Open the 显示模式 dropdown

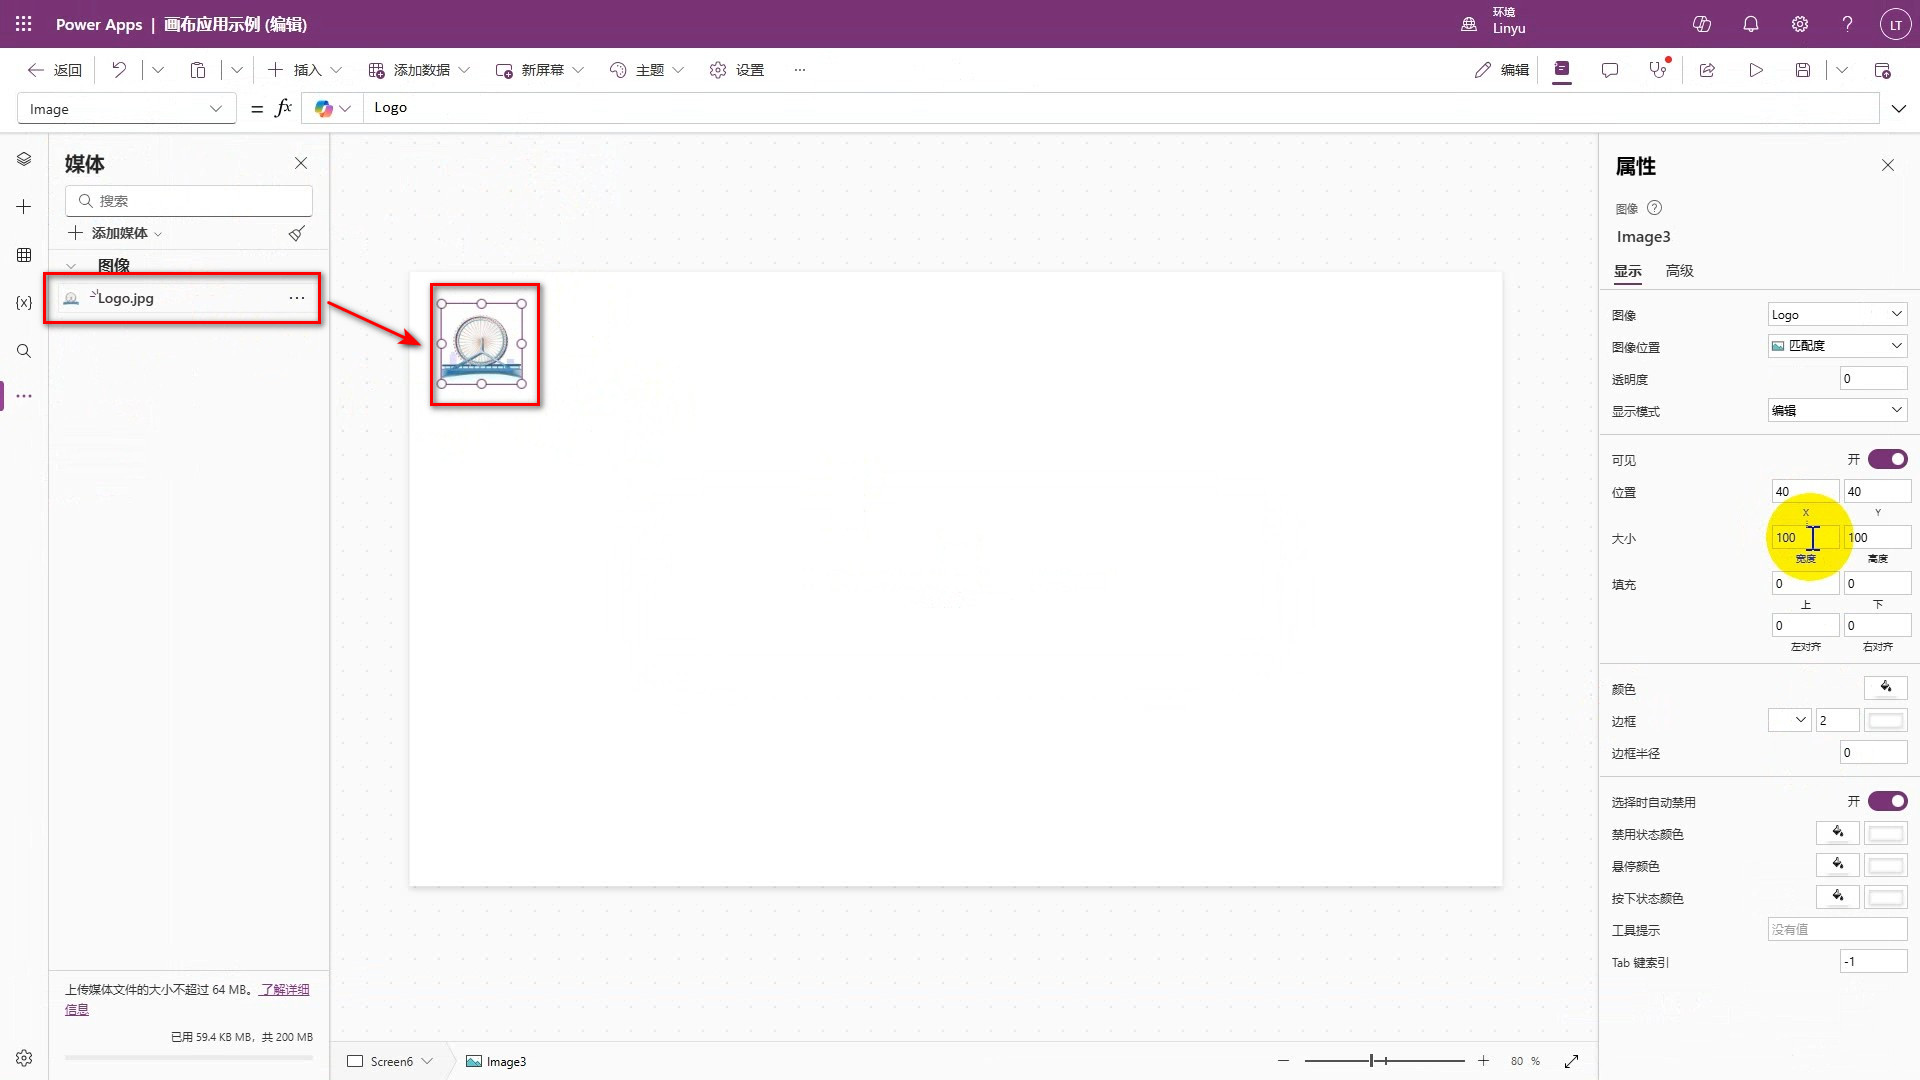1837,410
